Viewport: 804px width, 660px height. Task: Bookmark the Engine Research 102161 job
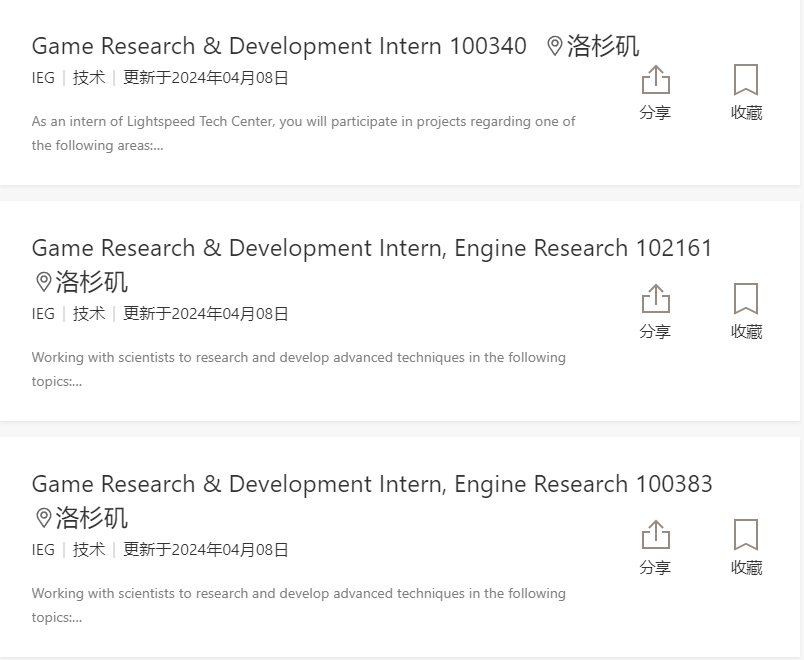pyautogui.click(x=746, y=298)
